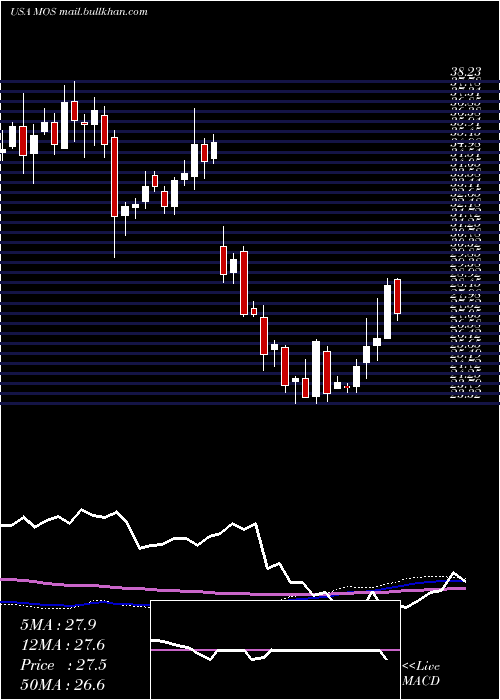500x700 pixels.
Task: Click the 38.23 top price label
Action: point(466,73)
